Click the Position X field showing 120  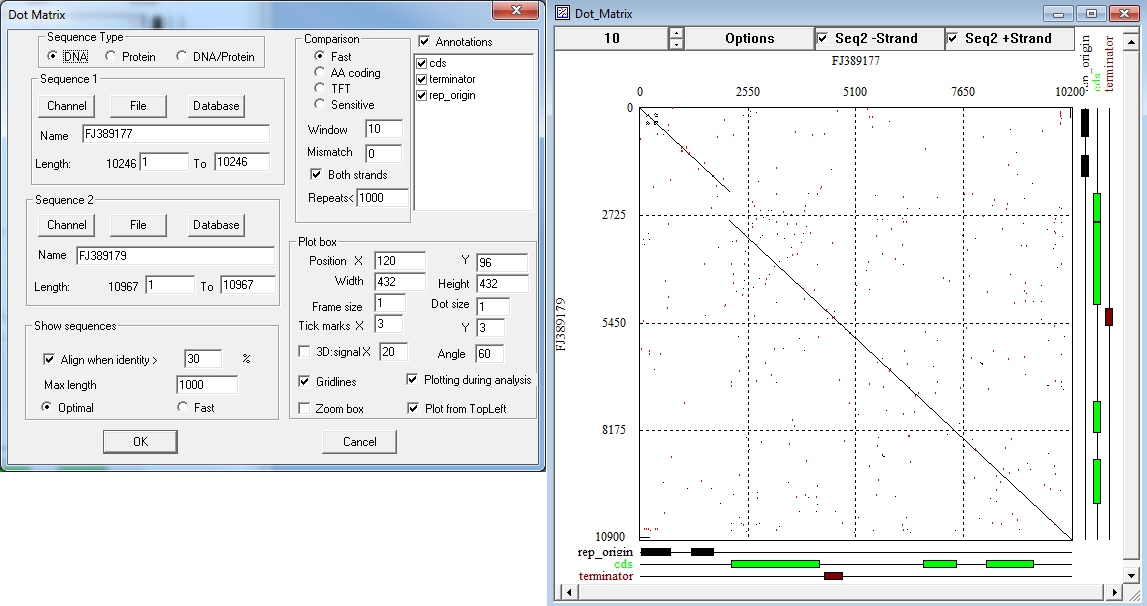pos(399,261)
